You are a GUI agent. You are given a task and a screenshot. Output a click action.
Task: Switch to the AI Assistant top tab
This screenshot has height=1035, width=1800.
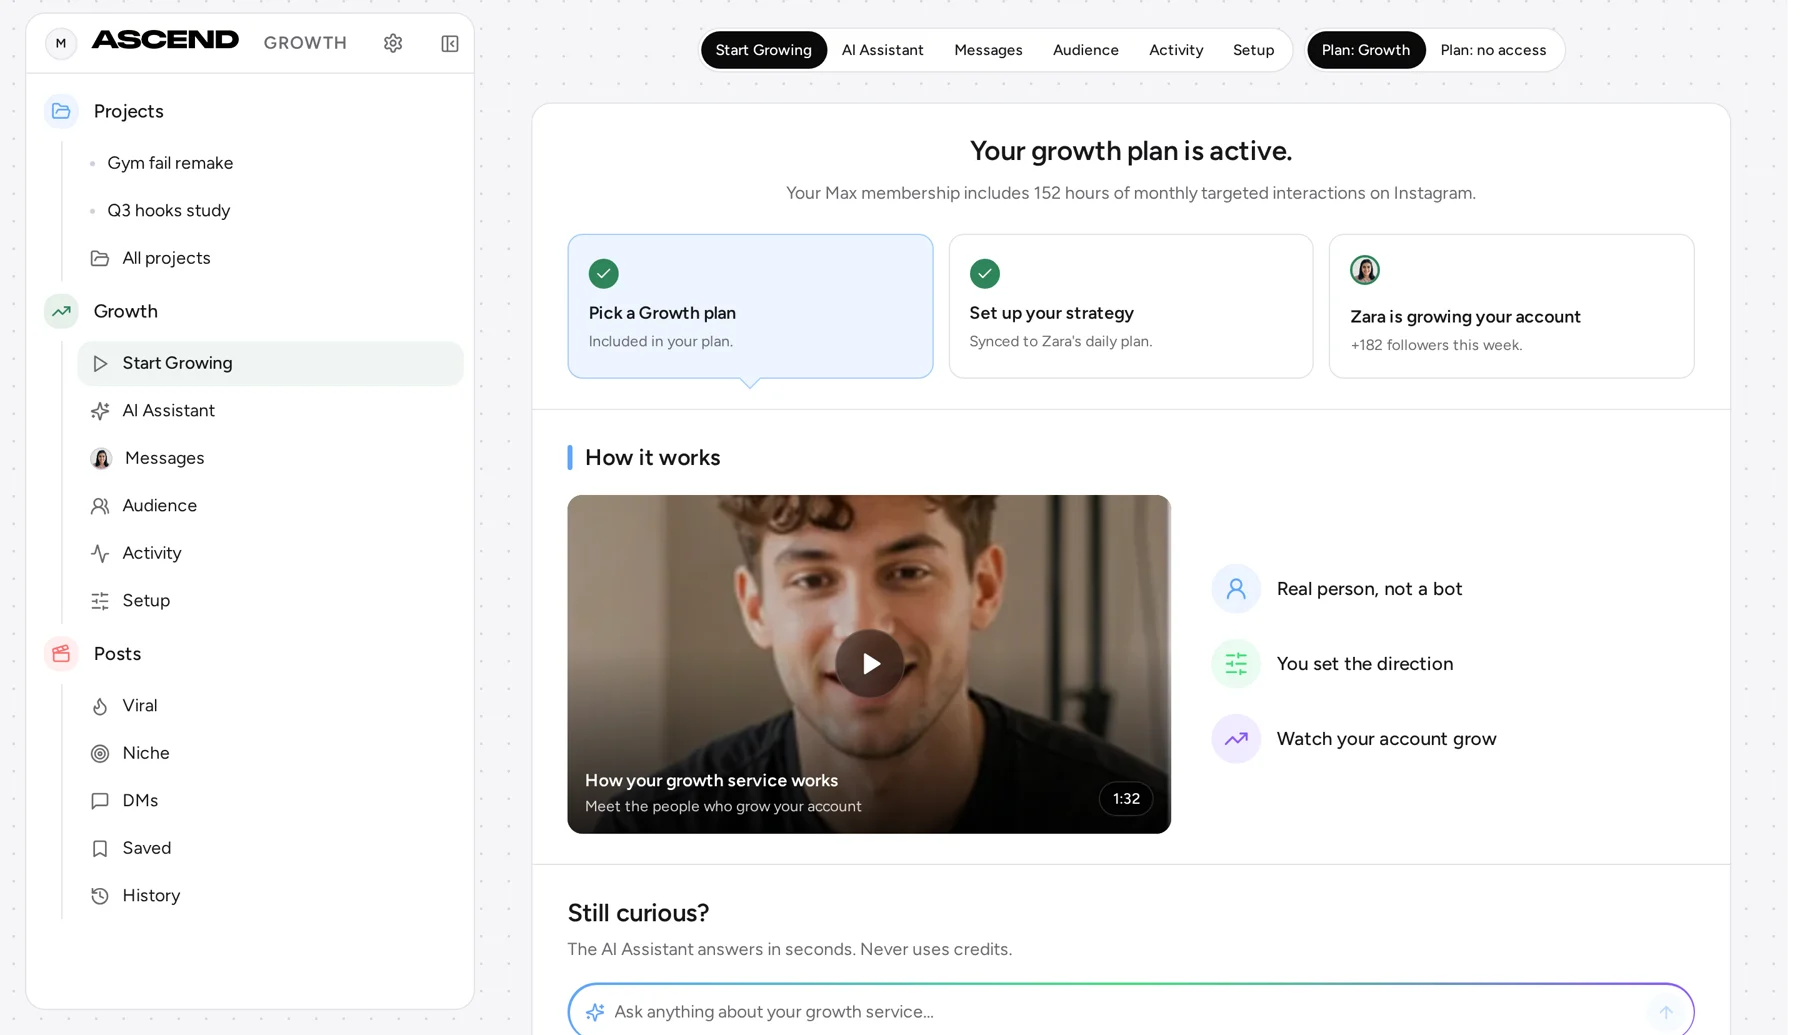pos(882,50)
